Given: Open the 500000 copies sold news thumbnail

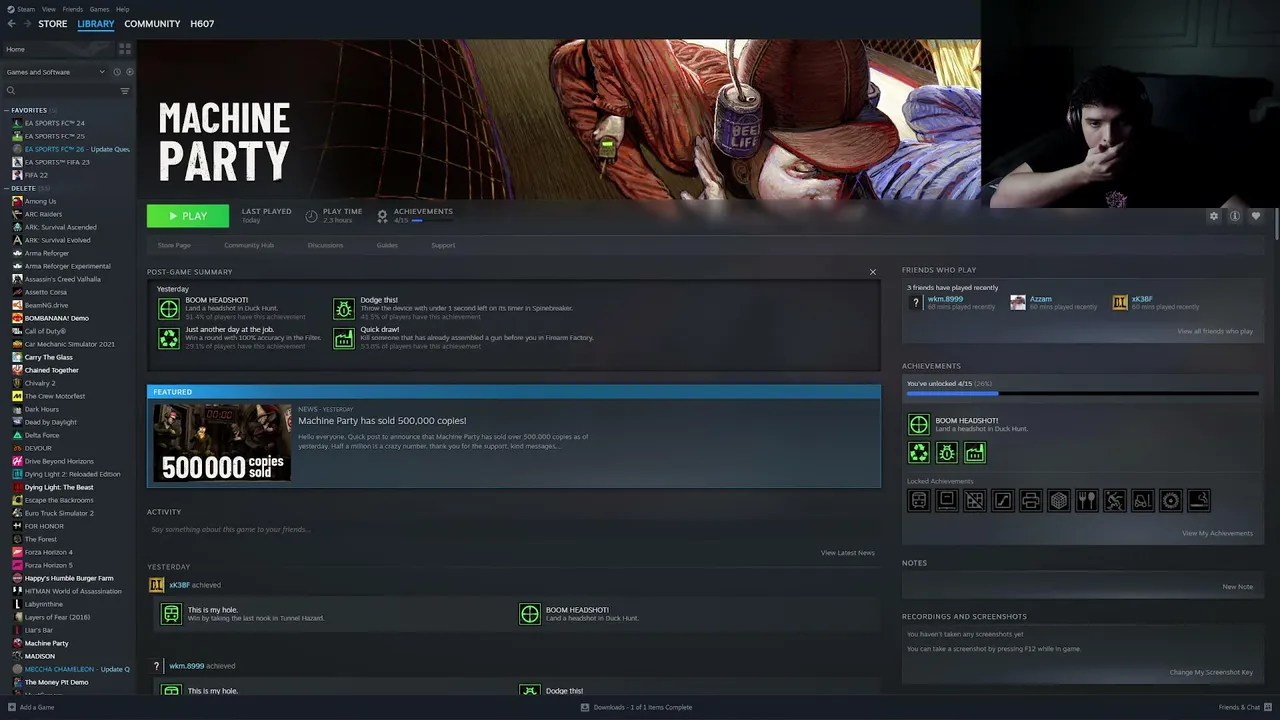Looking at the screenshot, I should point(222,442).
